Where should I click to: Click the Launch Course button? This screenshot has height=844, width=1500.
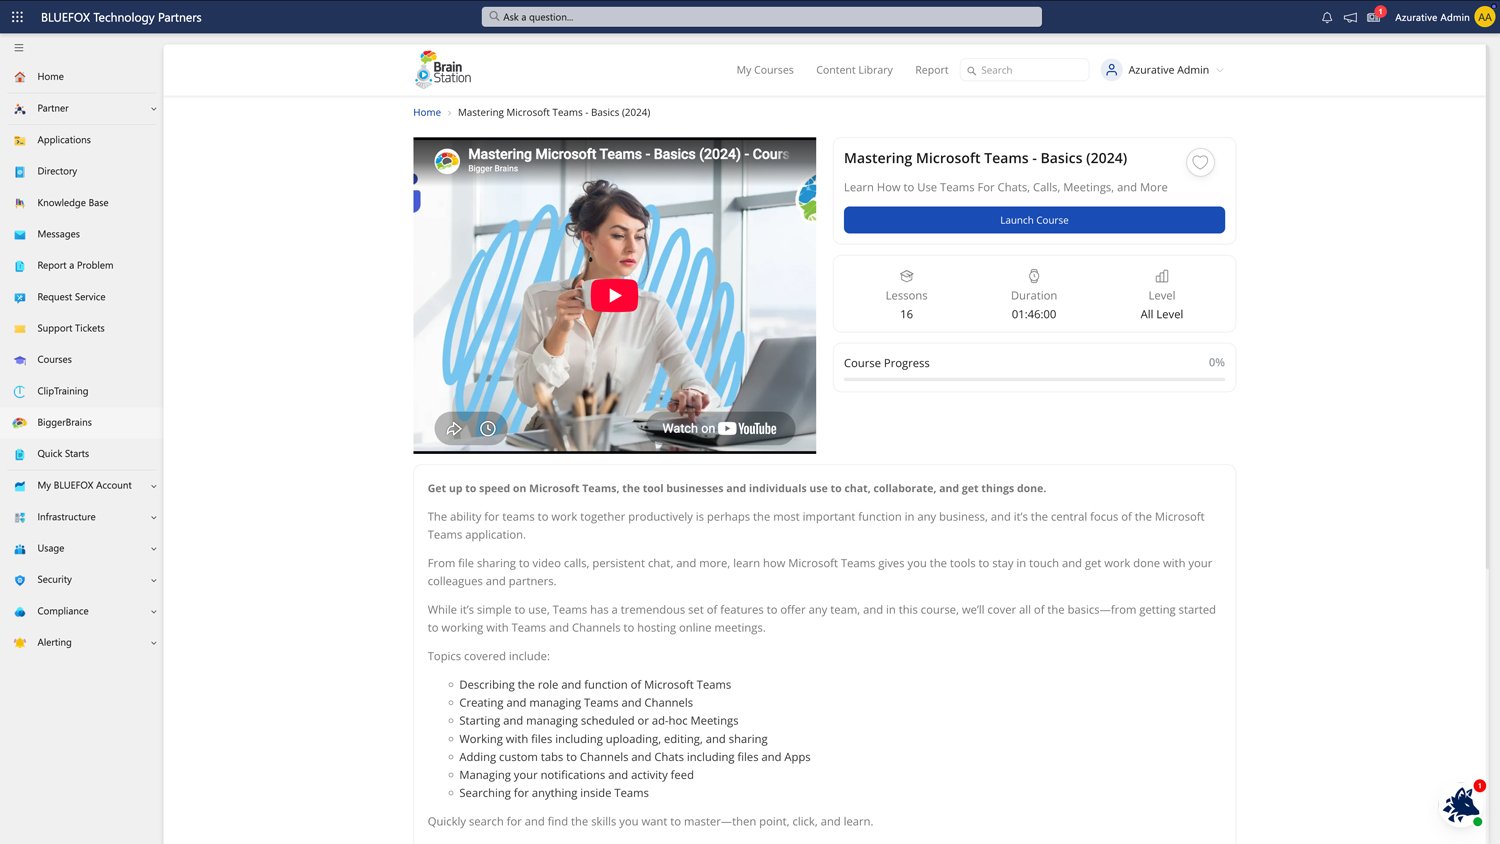point(1034,220)
